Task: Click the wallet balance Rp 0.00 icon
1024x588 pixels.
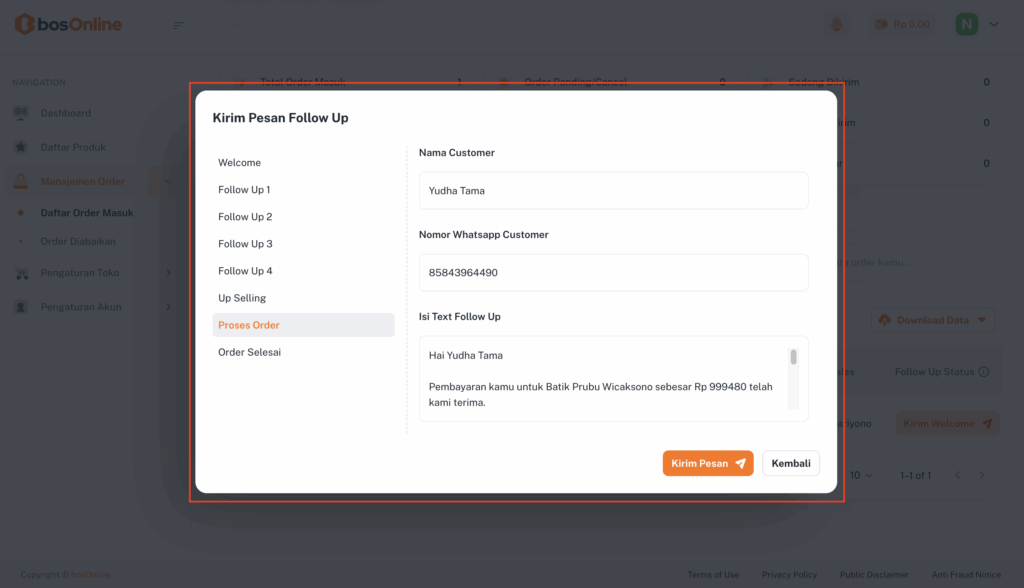Action: pos(882,24)
